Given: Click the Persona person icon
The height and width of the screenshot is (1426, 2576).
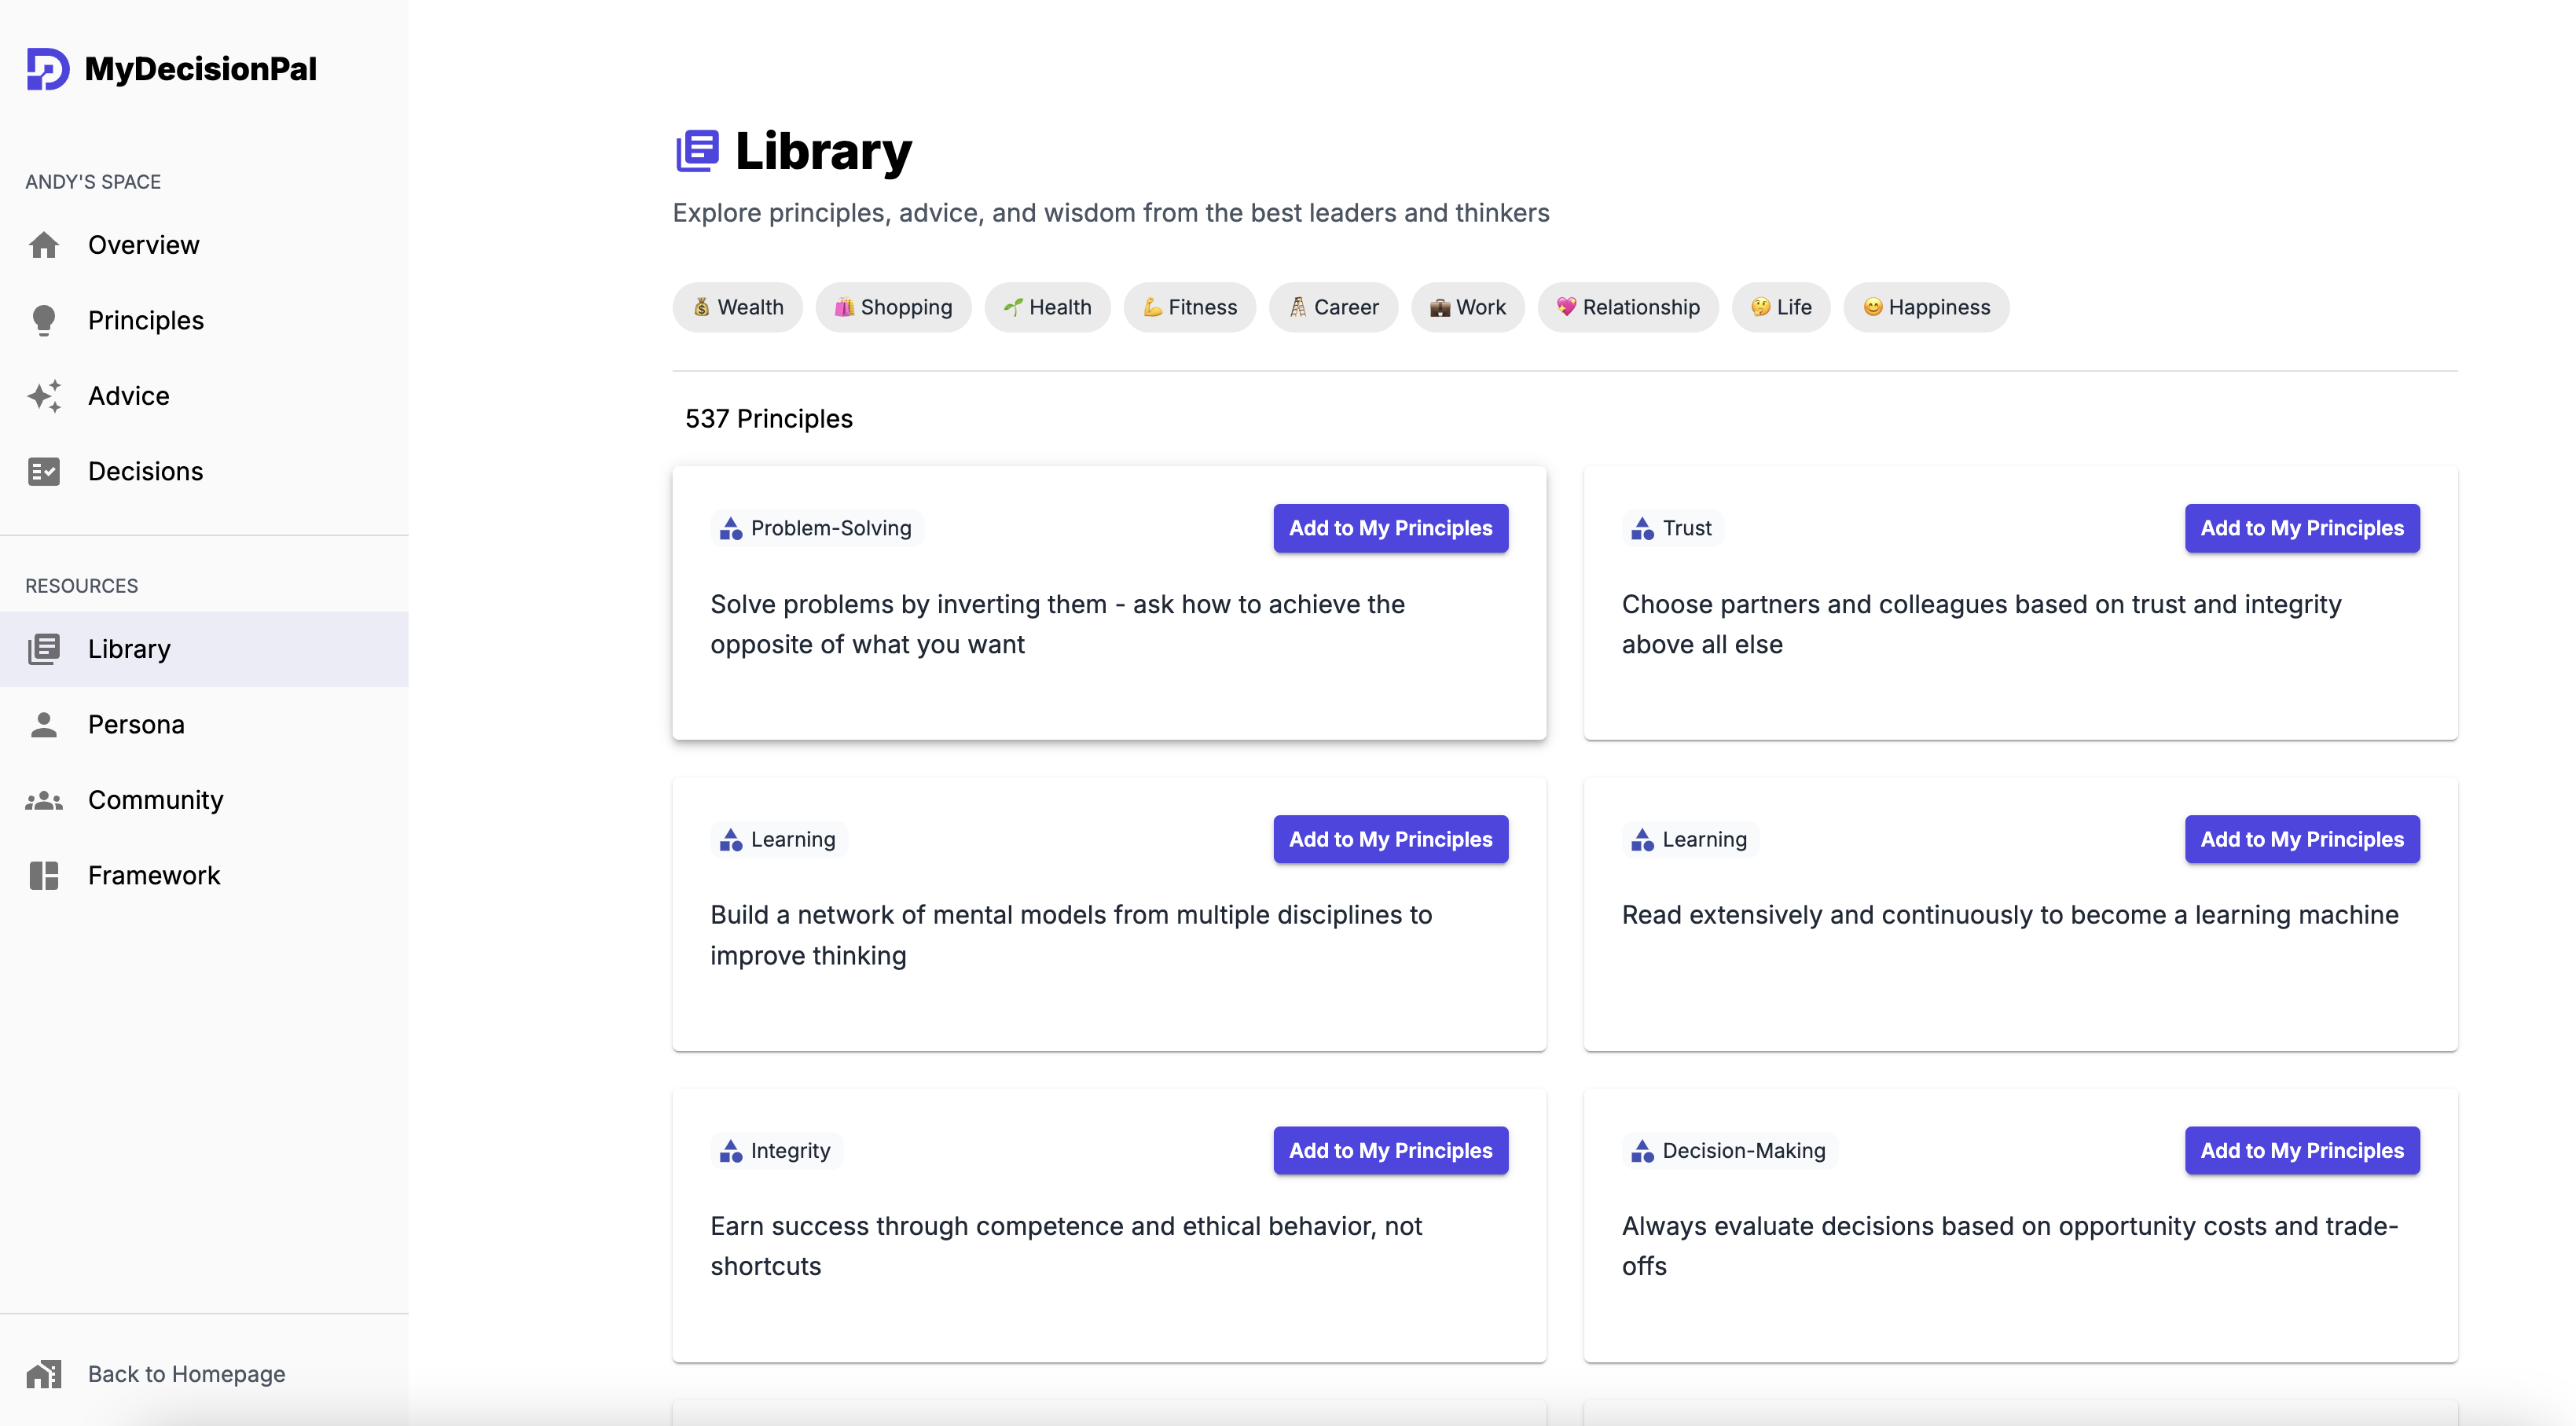Looking at the screenshot, I should point(44,724).
